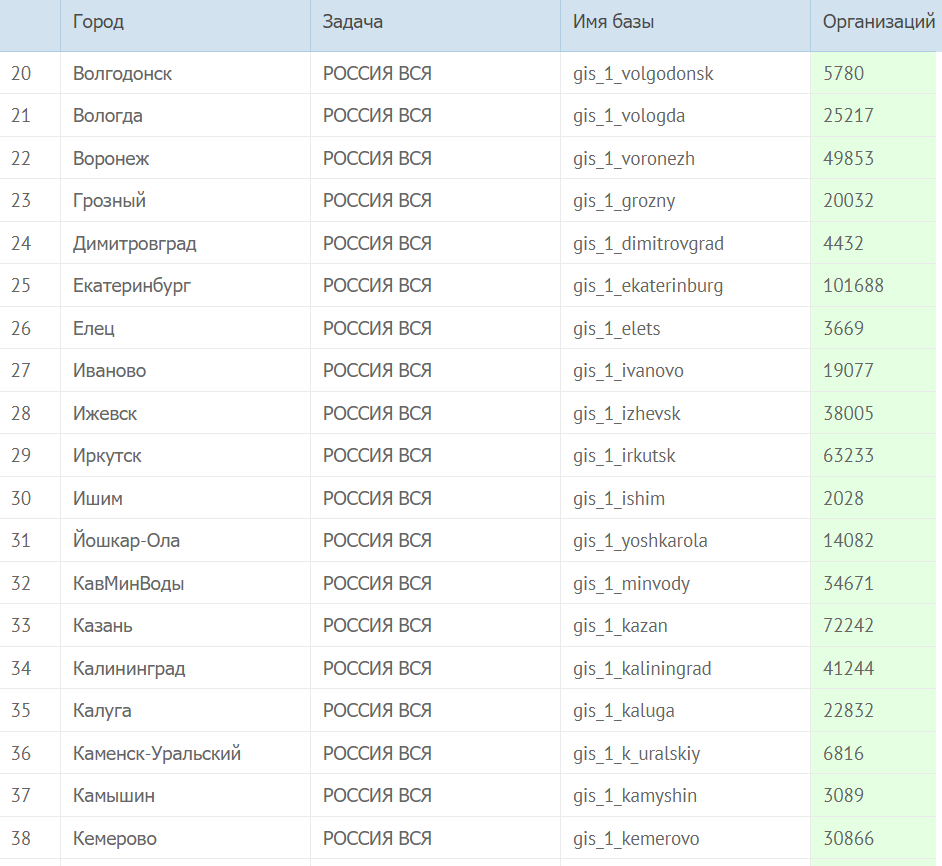
Task: Select row number 30
Action: [x=21, y=498]
